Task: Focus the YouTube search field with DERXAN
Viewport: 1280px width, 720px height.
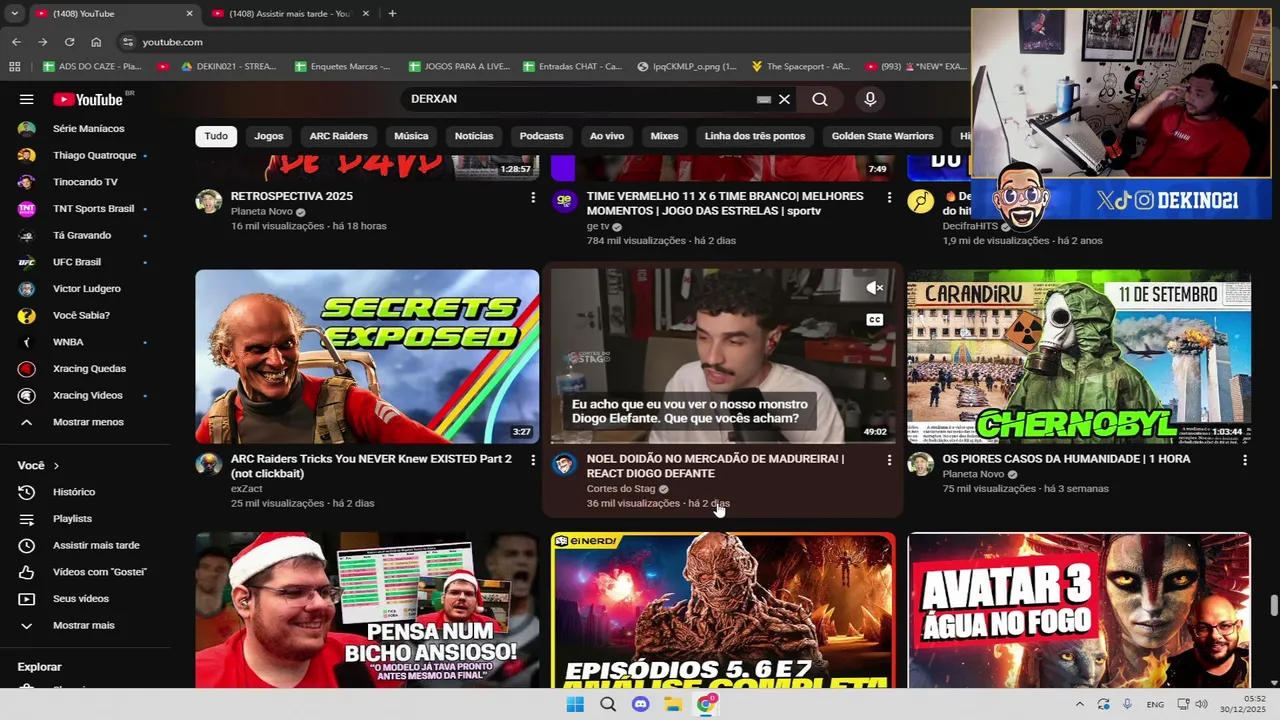Action: 580,99
